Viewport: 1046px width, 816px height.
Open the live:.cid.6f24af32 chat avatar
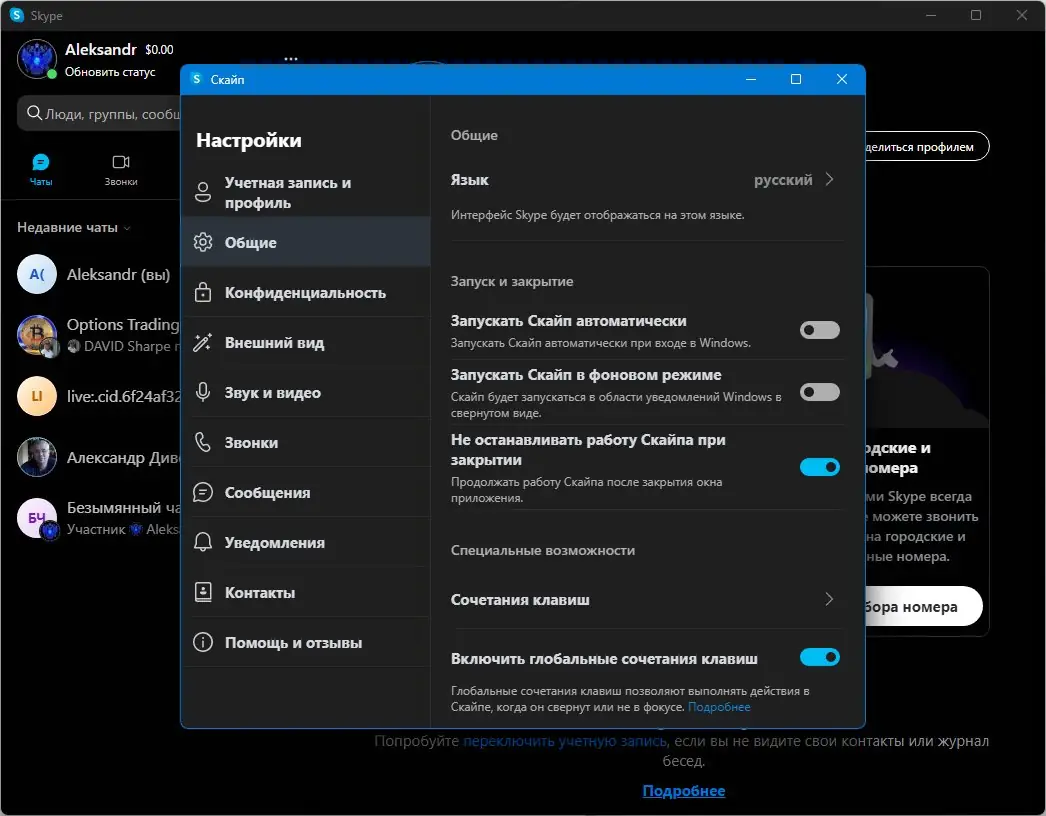[37, 396]
